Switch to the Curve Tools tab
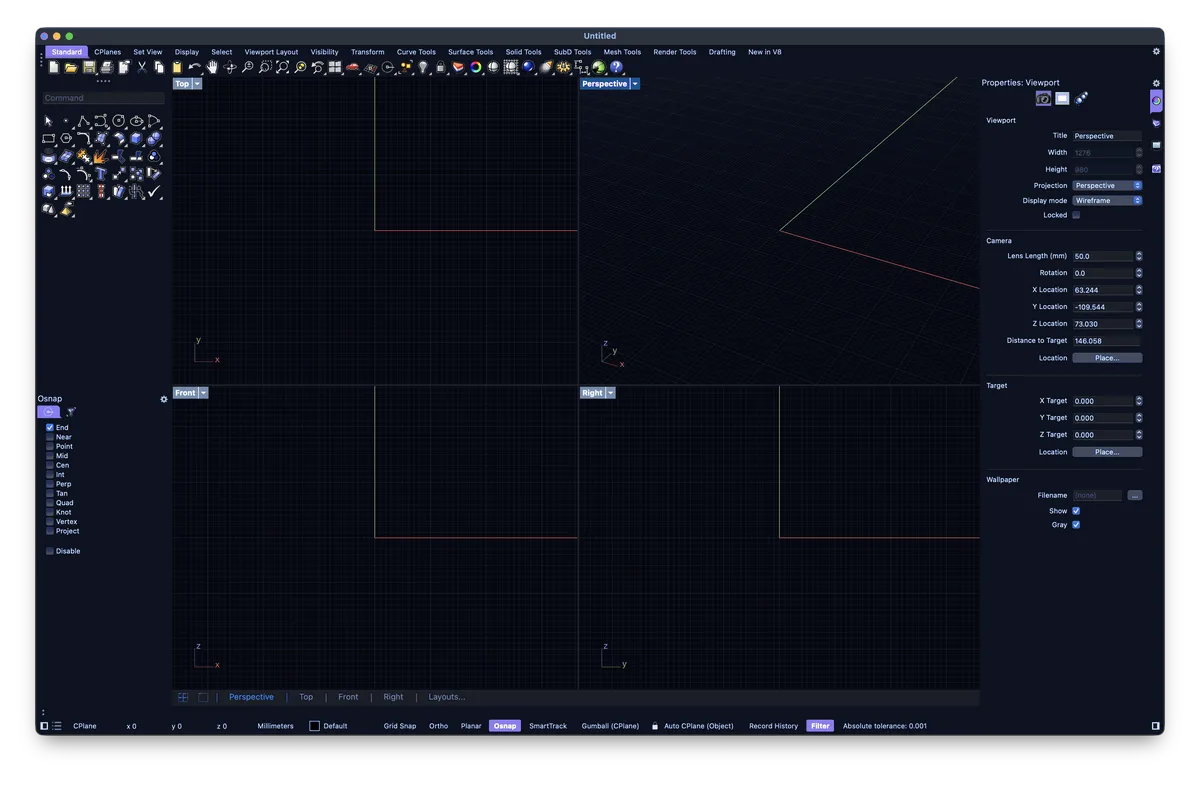This screenshot has width=1200, height=787. [416, 52]
